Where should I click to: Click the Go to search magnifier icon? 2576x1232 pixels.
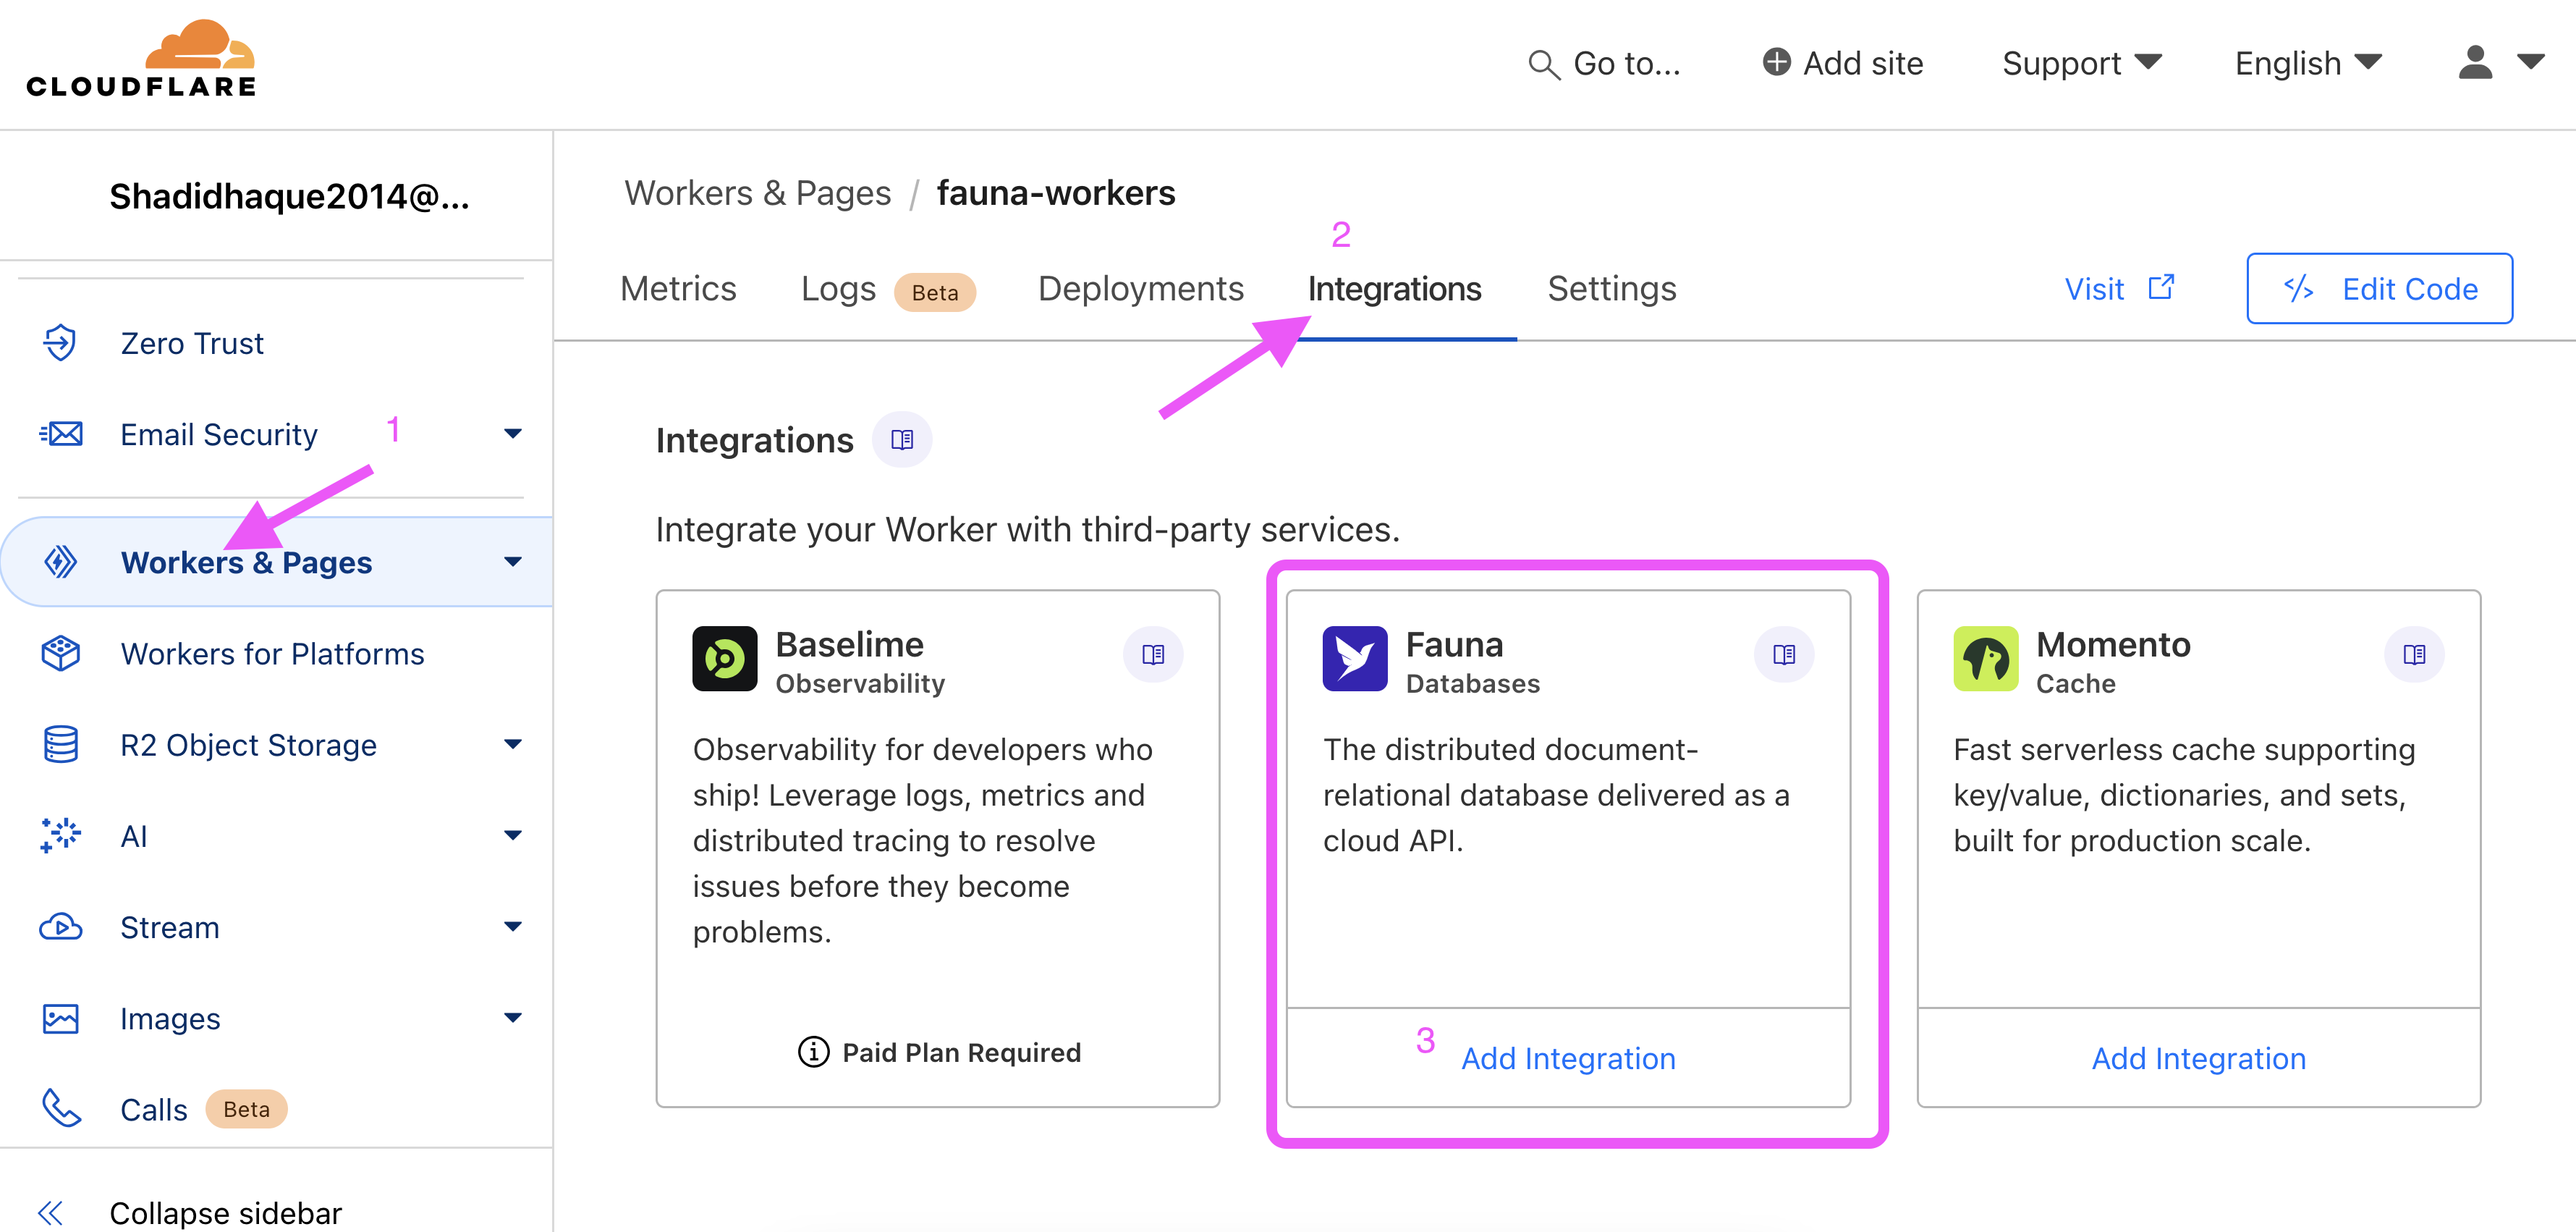(x=1544, y=65)
